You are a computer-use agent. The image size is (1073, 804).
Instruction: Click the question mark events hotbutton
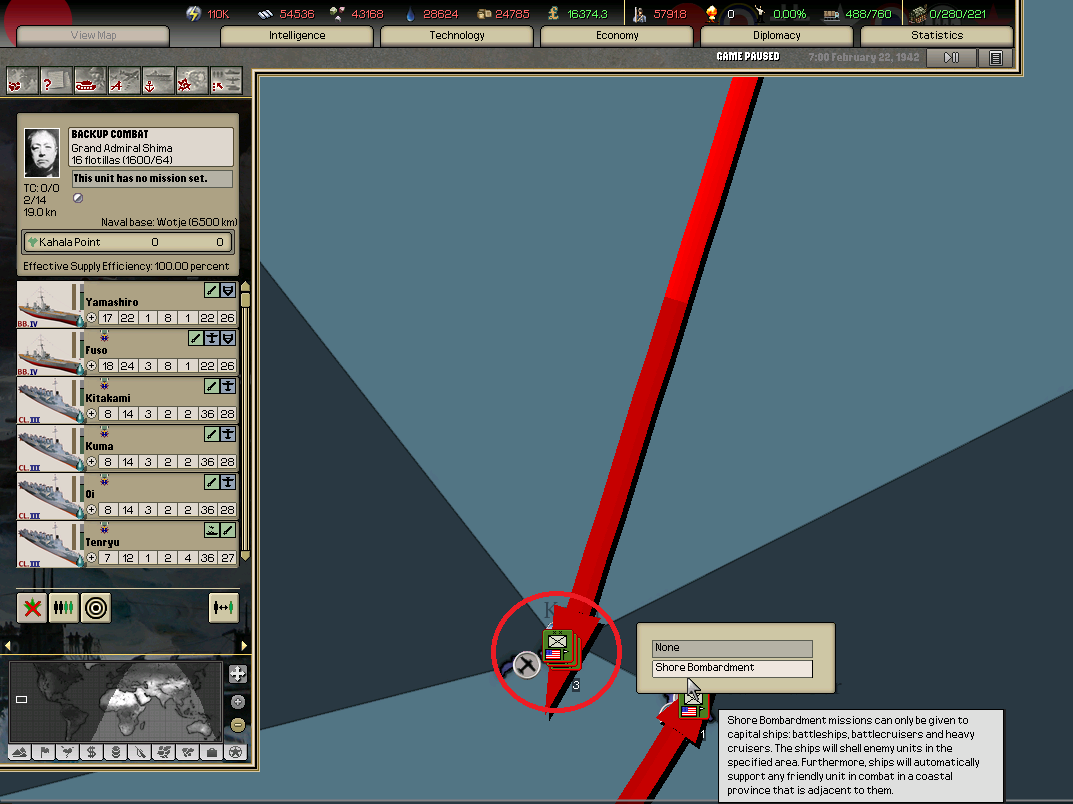[x=55, y=79]
